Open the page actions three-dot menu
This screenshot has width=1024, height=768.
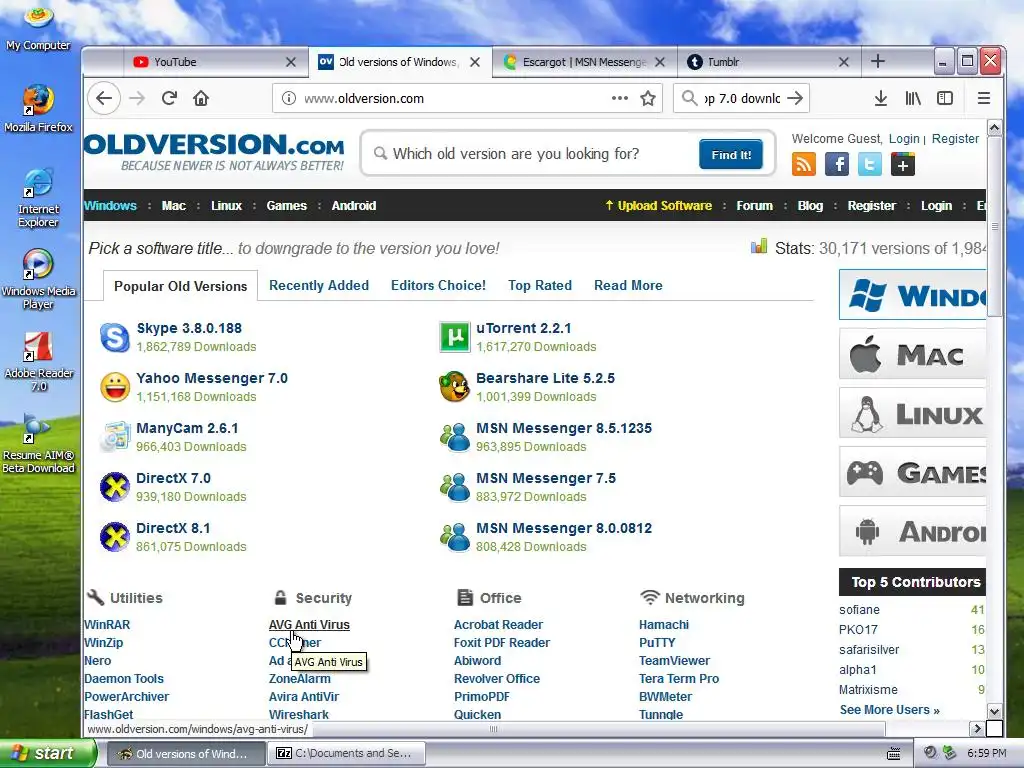(x=620, y=98)
